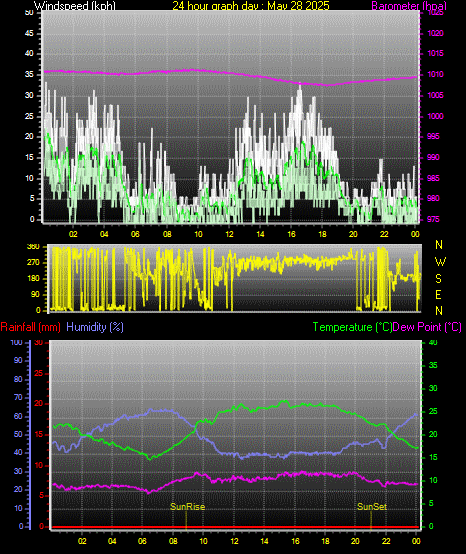Click the 180 wind direction axis value

pos(33,279)
